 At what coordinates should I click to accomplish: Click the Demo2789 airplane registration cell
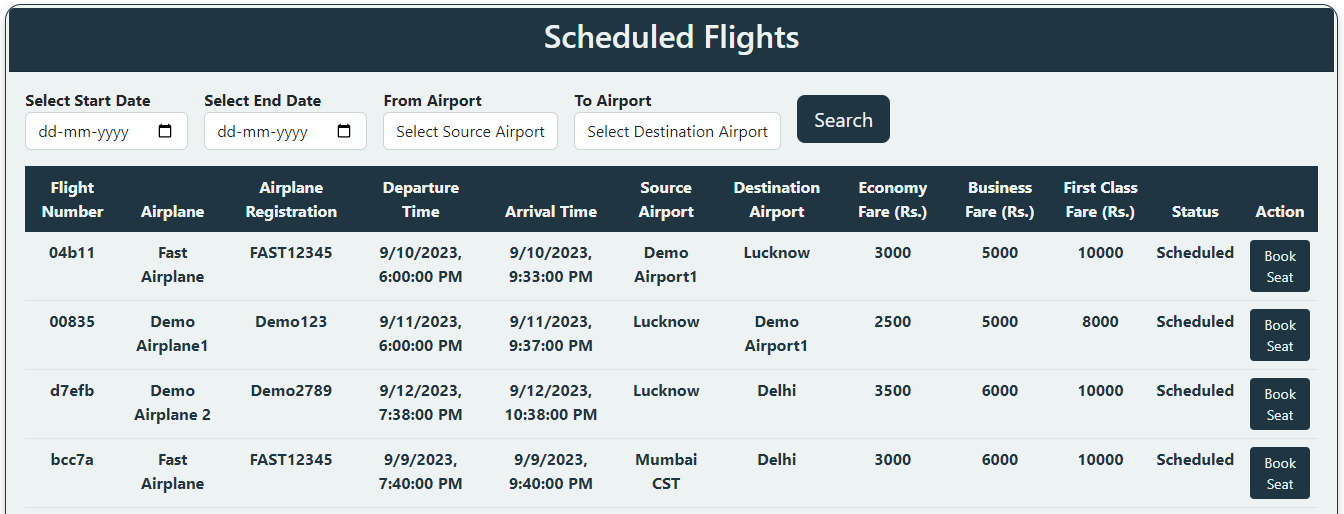291,391
